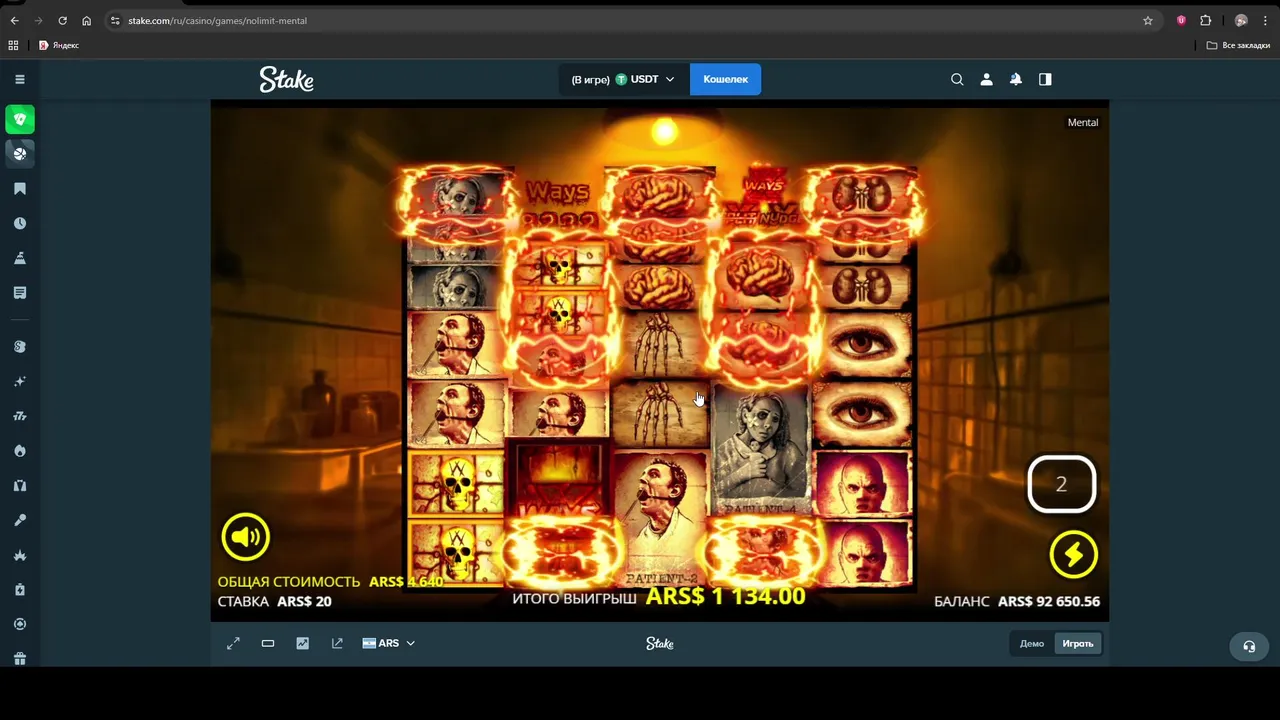Open my bets list icon
Image resolution: width=1280 pixels, height=720 pixels.
point(20,293)
